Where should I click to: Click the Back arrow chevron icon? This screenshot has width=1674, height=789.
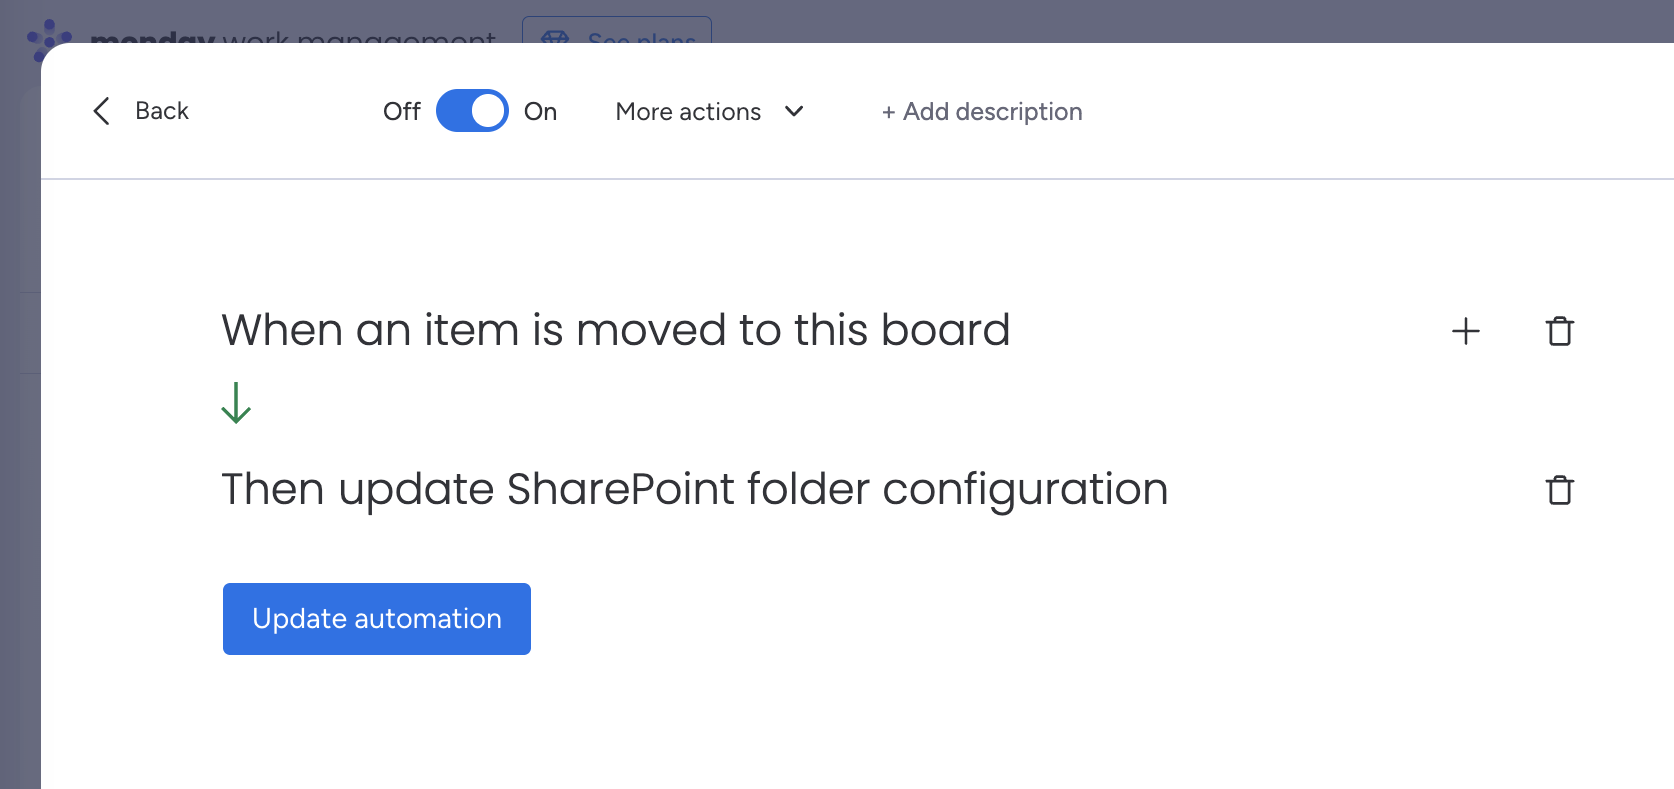click(x=101, y=111)
